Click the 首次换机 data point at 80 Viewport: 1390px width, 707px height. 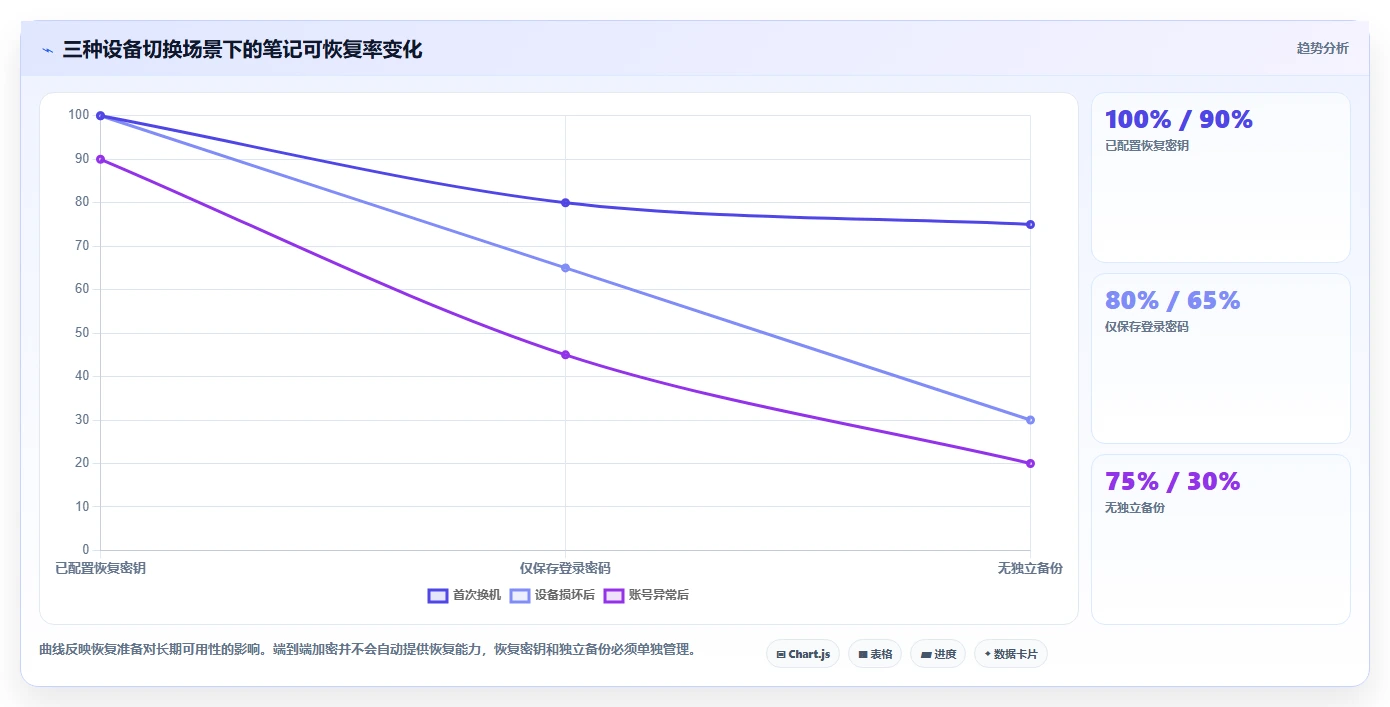pos(565,203)
